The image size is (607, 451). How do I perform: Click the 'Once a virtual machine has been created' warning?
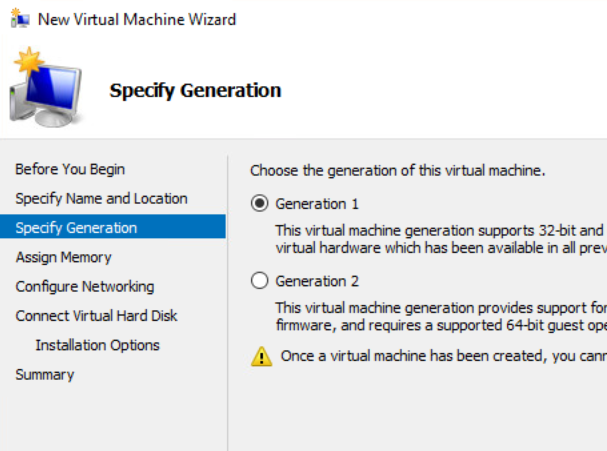(444, 356)
